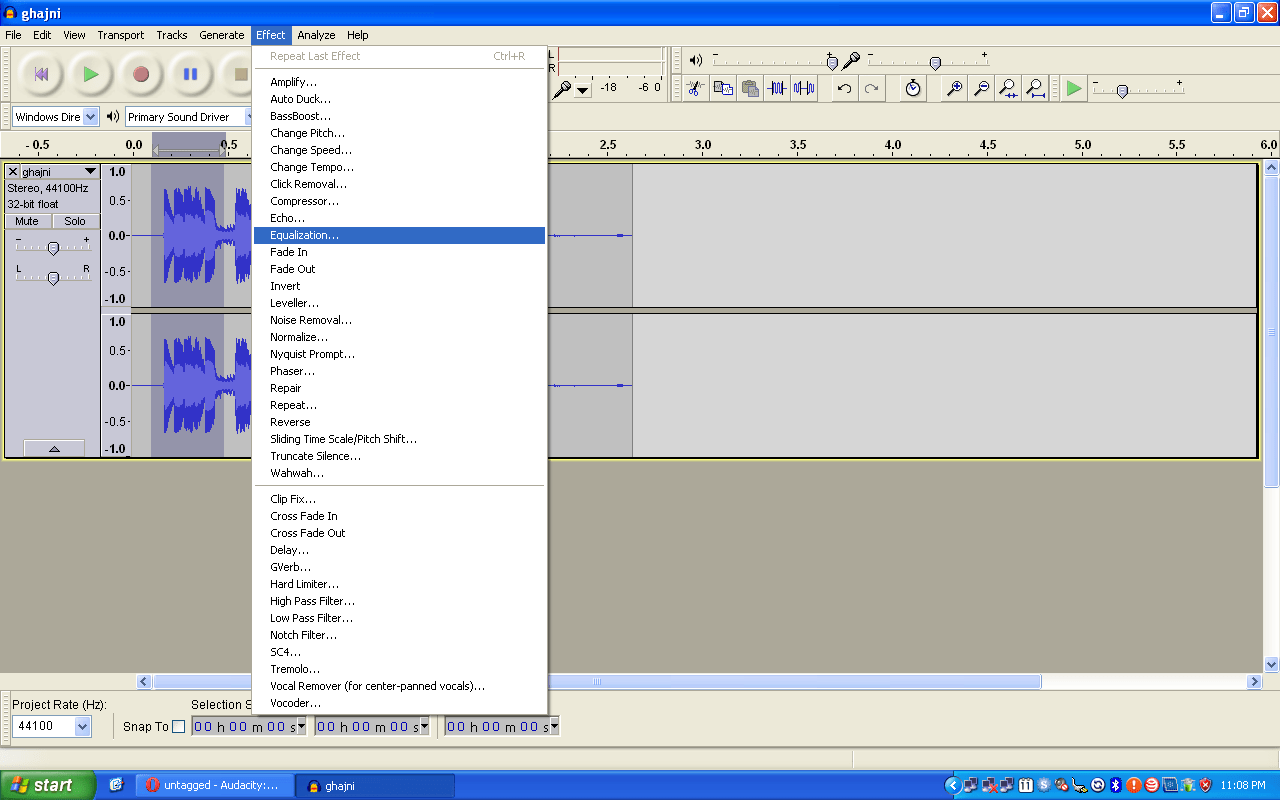Activate the Zoom tool
Viewport: 1280px width, 800px height.
coord(275,89)
